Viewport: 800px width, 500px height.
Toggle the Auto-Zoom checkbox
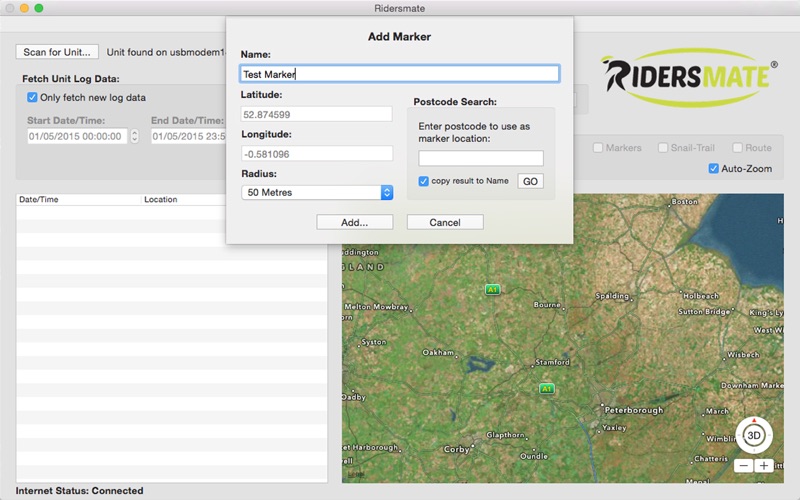point(713,168)
